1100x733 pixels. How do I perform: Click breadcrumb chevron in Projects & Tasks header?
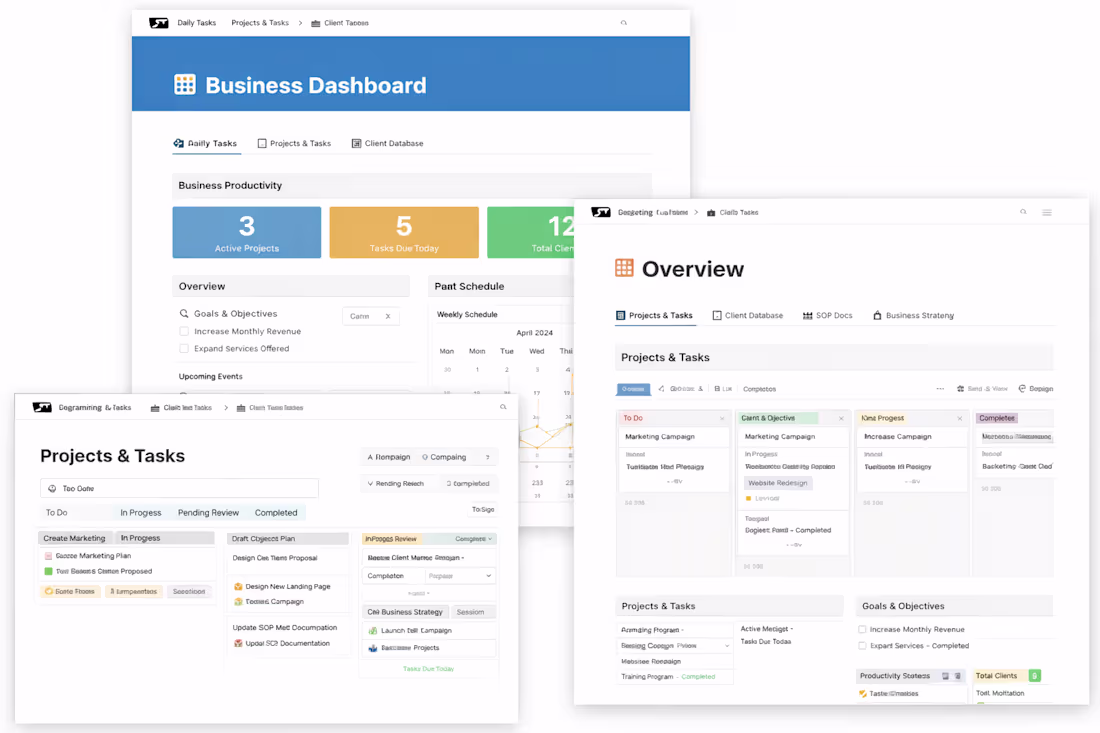226,408
